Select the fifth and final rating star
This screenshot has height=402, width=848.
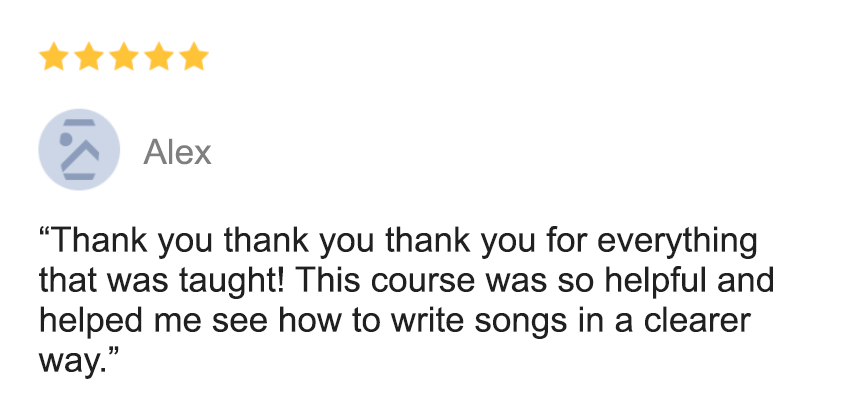[194, 57]
